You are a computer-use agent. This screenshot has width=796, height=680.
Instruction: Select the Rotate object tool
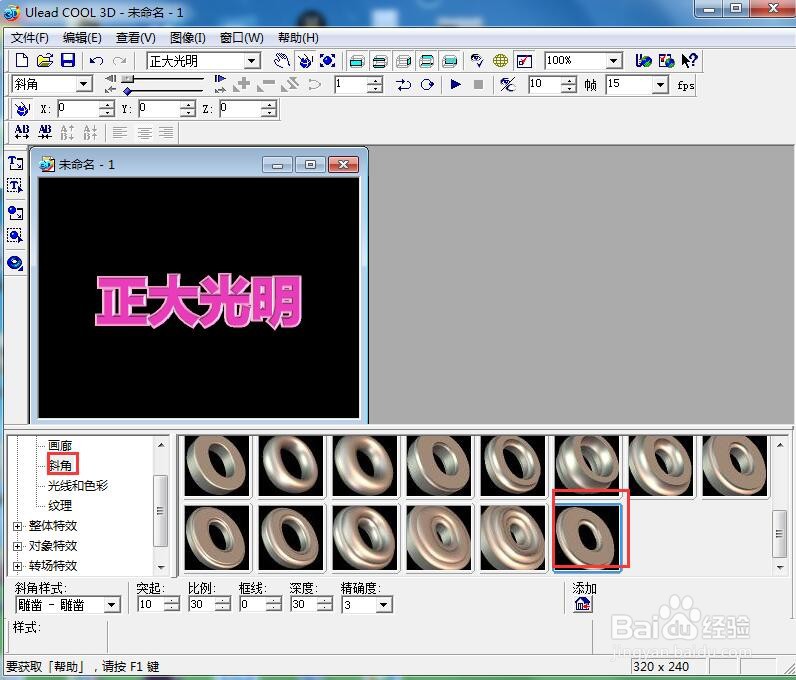[x=305, y=61]
